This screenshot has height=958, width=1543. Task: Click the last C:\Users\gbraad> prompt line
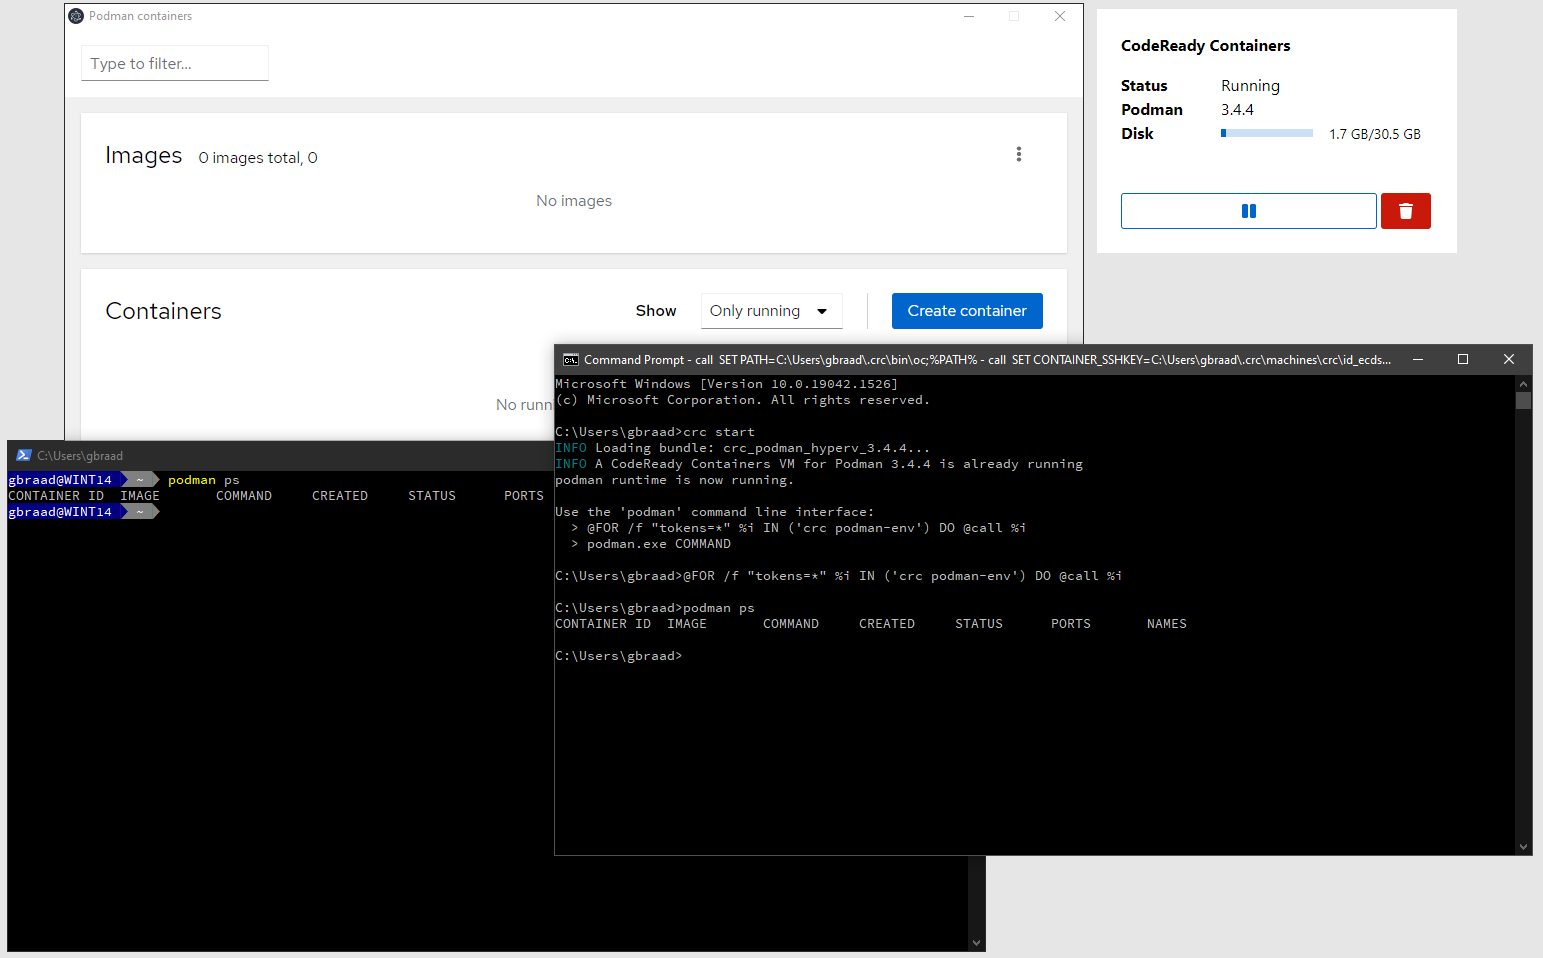(x=619, y=656)
